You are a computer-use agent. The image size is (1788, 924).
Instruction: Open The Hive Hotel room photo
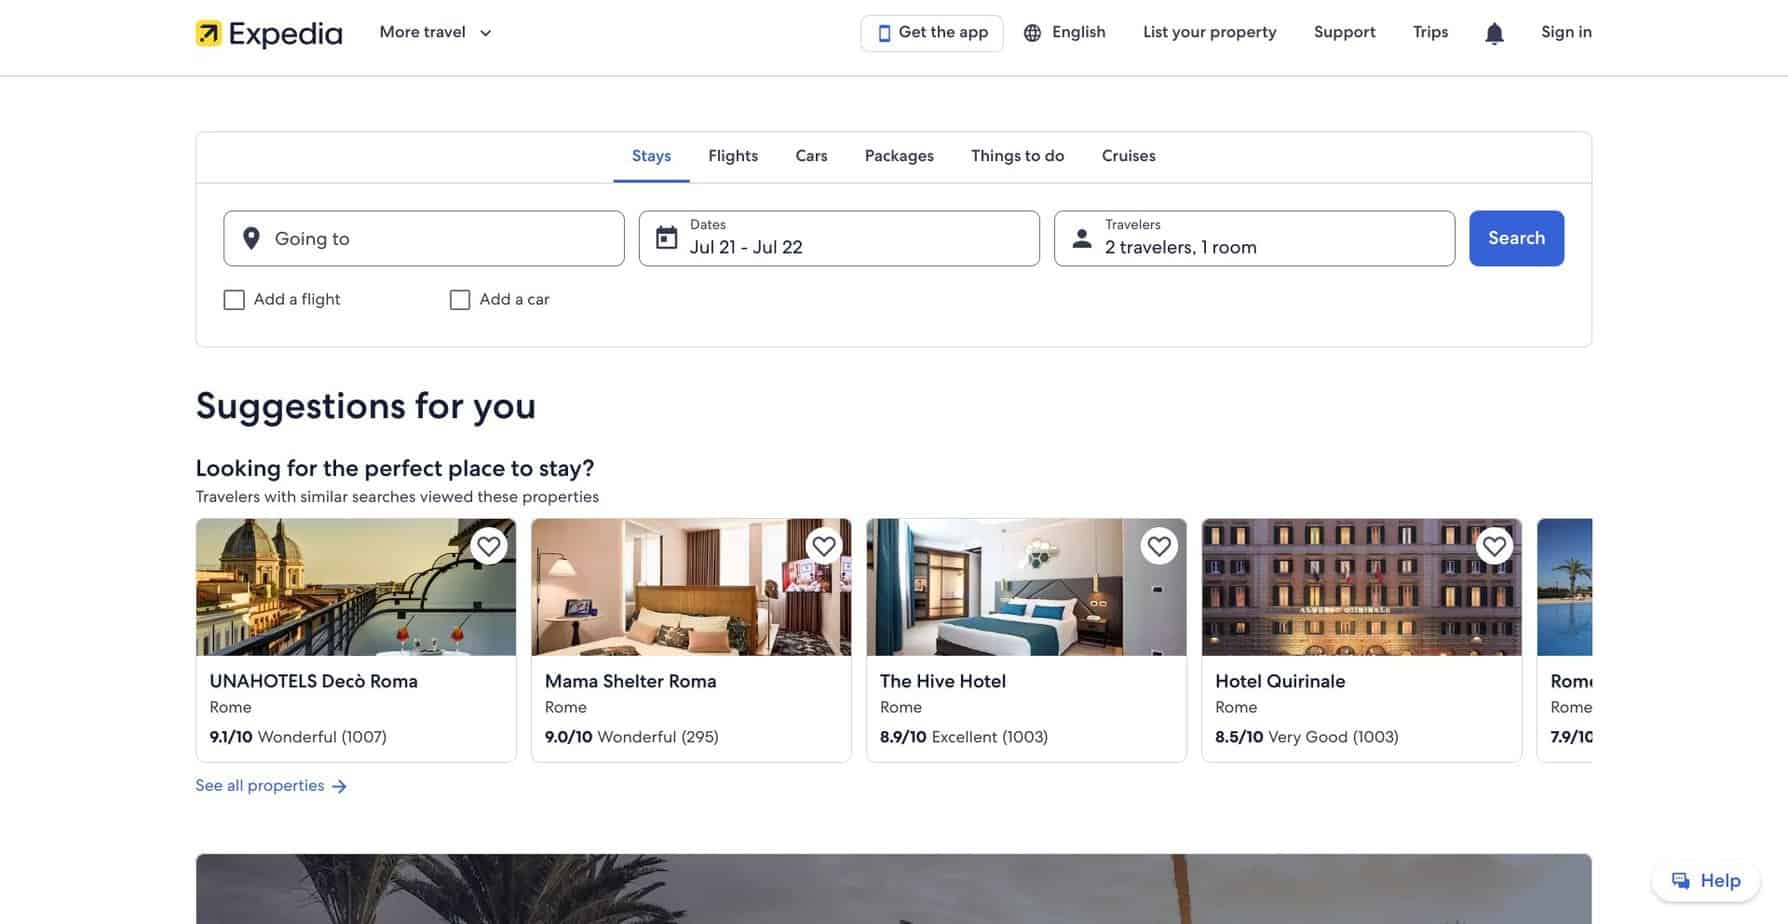pos(1026,587)
